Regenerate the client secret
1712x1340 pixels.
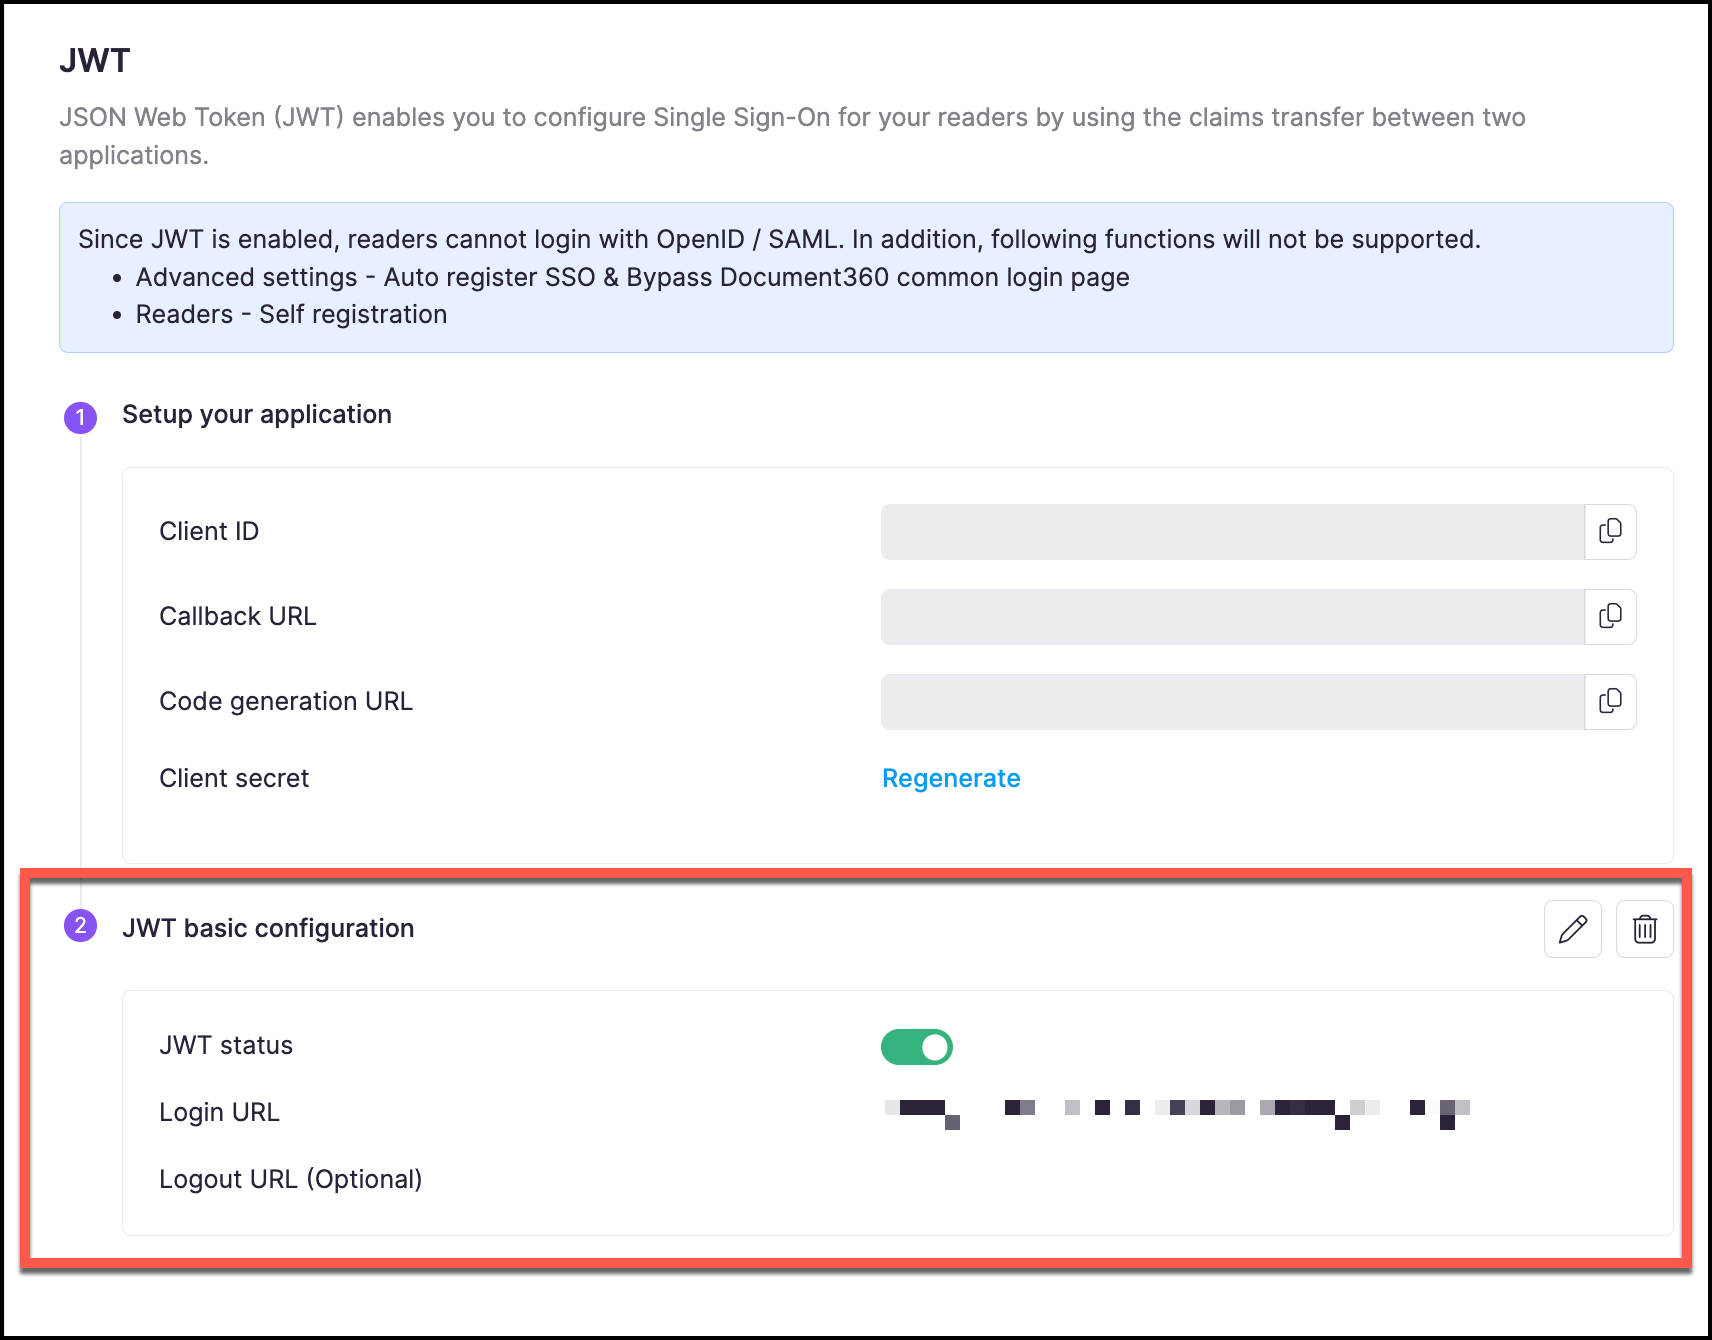coord(950,778)
